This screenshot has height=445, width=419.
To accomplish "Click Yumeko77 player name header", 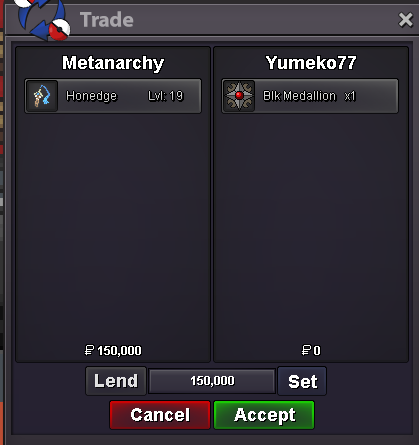I will [311, 63].
